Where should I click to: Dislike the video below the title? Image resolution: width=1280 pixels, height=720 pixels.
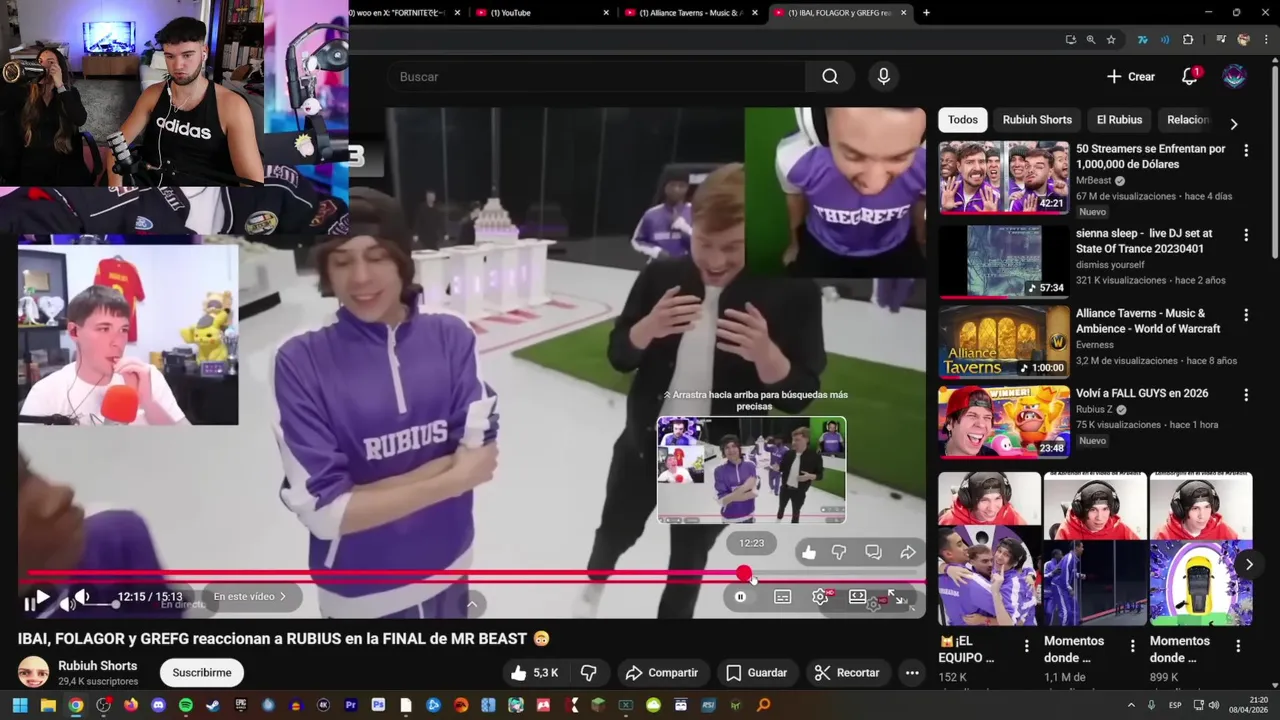pos(589,673)
